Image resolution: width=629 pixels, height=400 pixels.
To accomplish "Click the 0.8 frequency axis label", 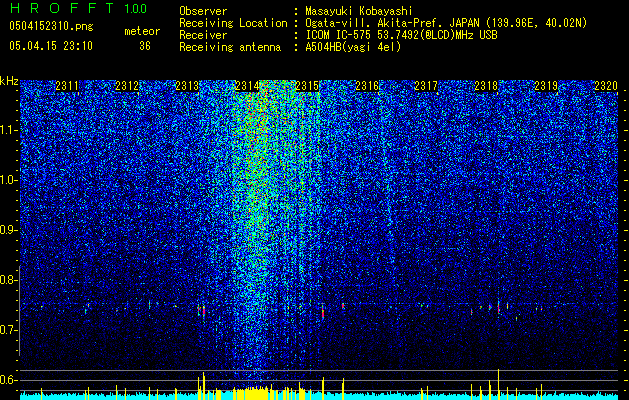I will 9,280.
